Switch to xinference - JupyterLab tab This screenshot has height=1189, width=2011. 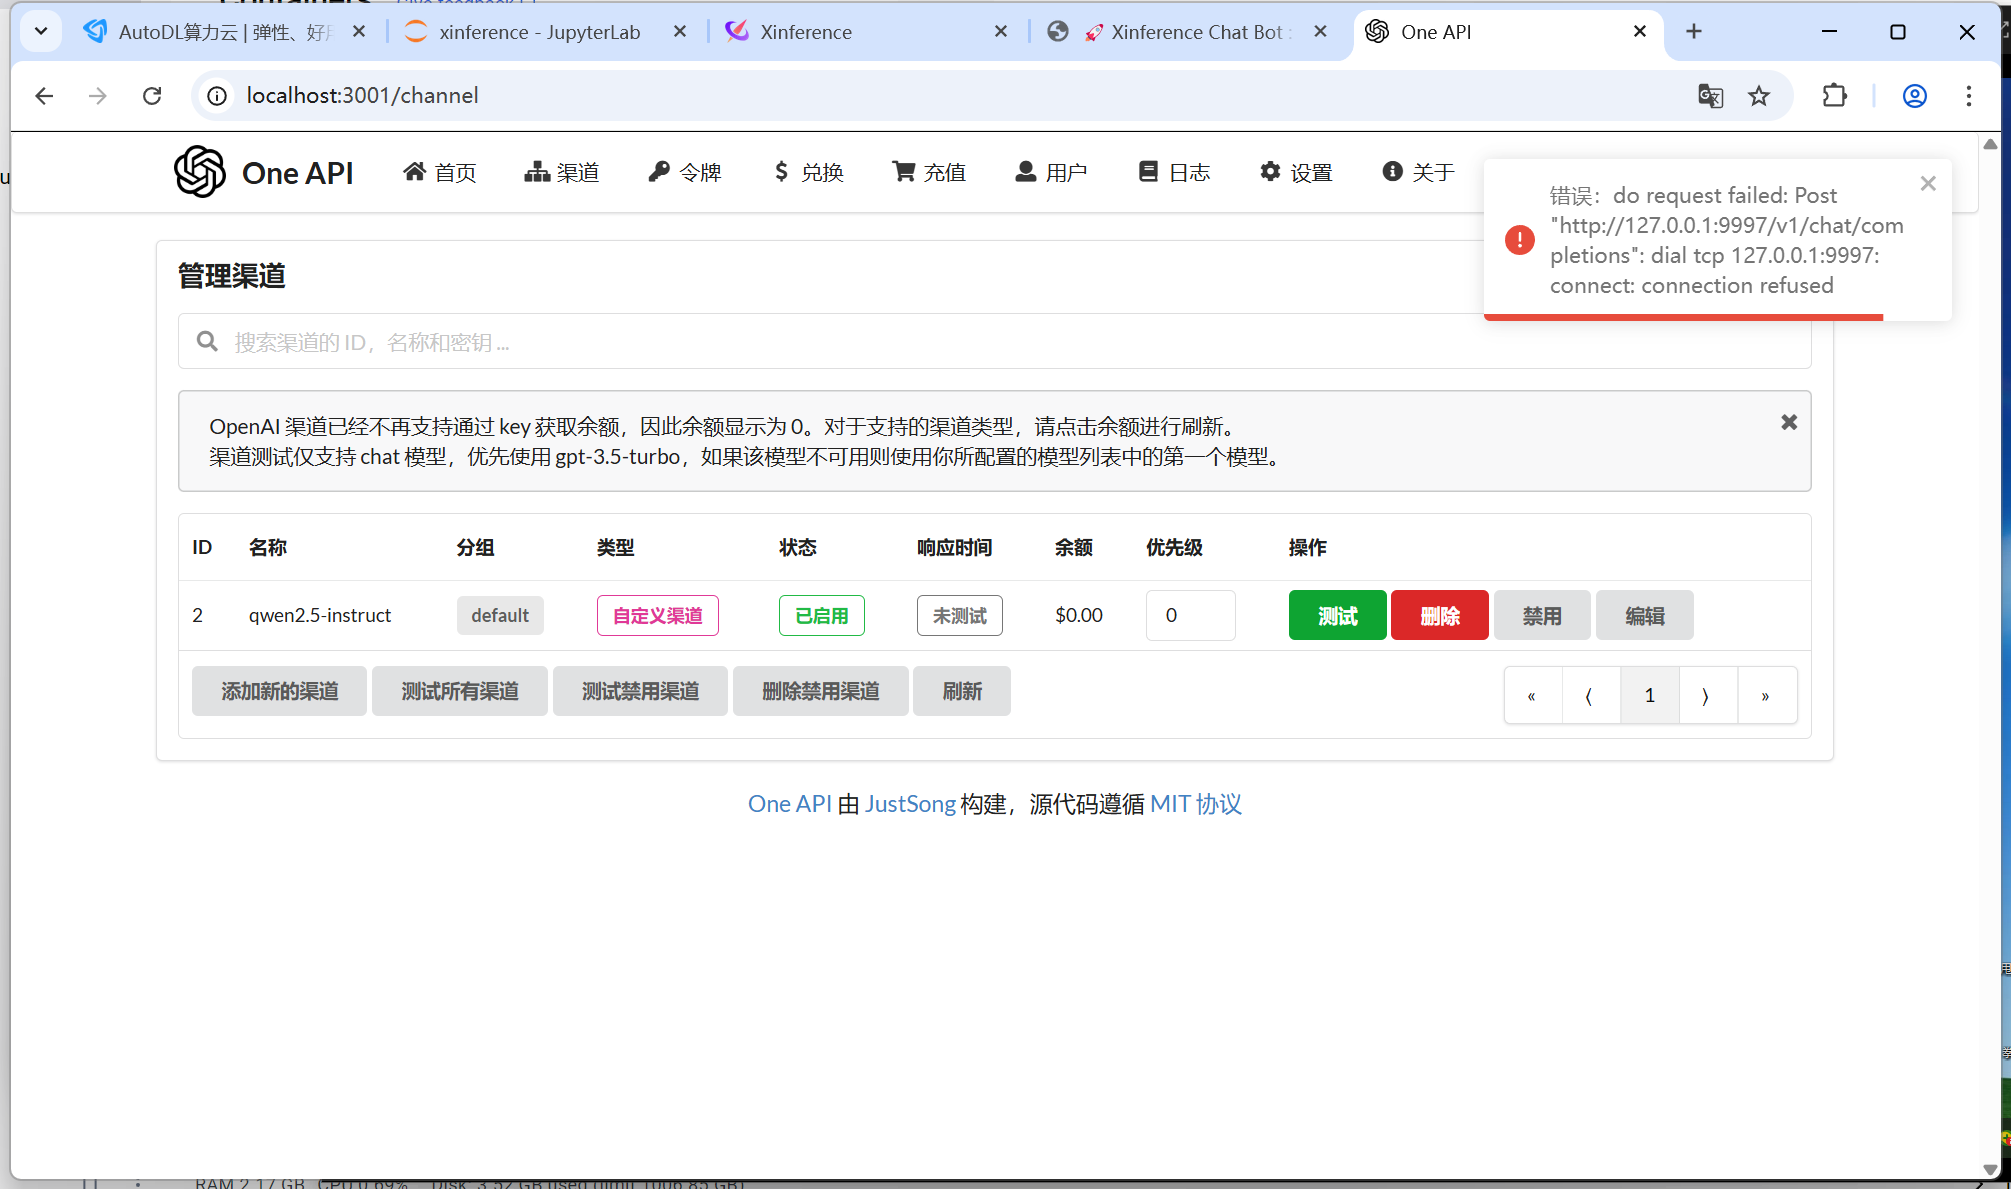(x=540, y=32)
